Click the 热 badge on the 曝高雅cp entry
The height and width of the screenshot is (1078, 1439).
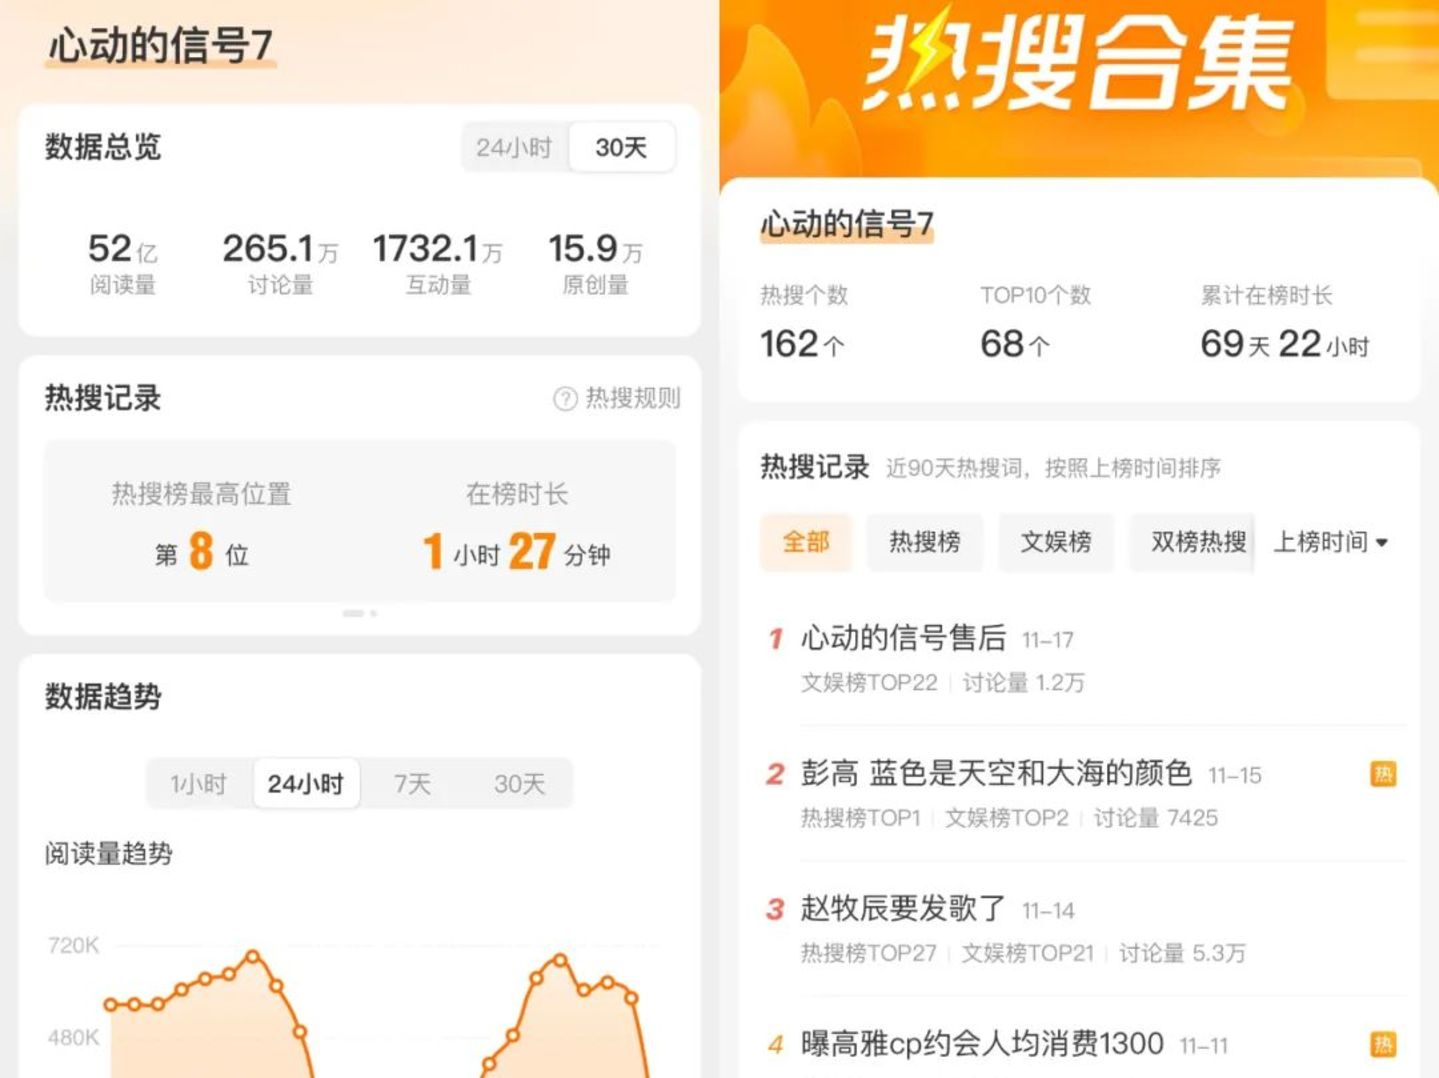point(1383,1045)
